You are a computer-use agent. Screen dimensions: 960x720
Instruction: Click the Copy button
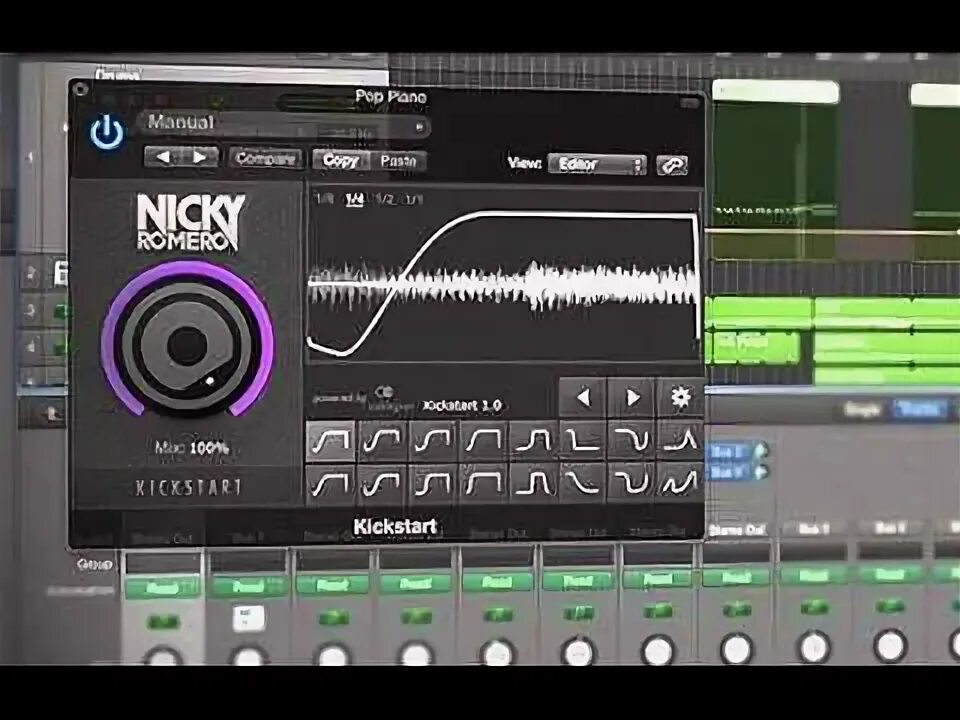[x=340, y=160]
